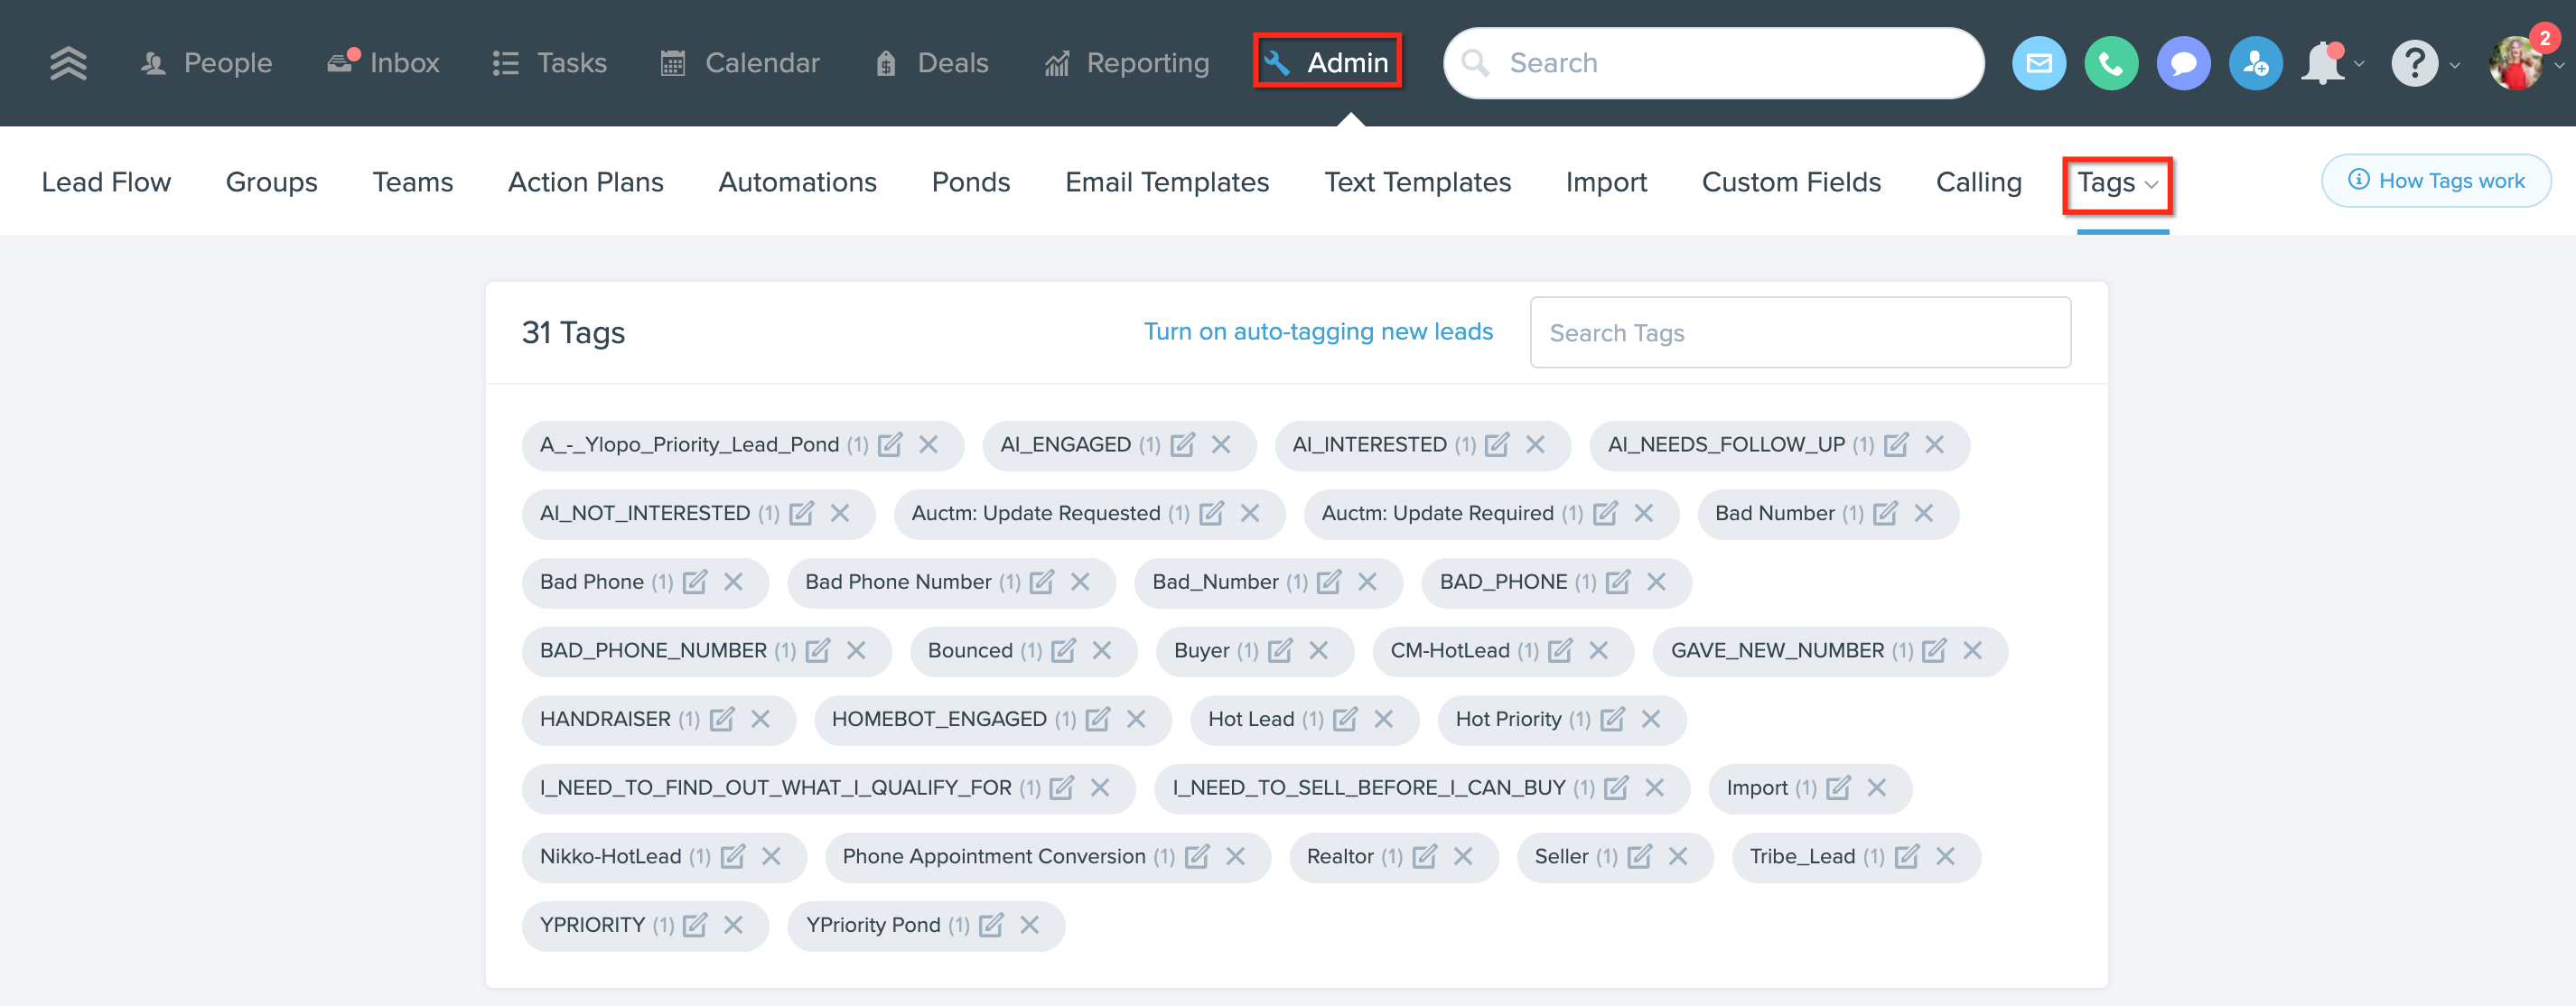The height and width of the screenshot is (1006, 2576).
Task: Edit the Phone Appointment Conversion tag
Action: (1197, 857)
